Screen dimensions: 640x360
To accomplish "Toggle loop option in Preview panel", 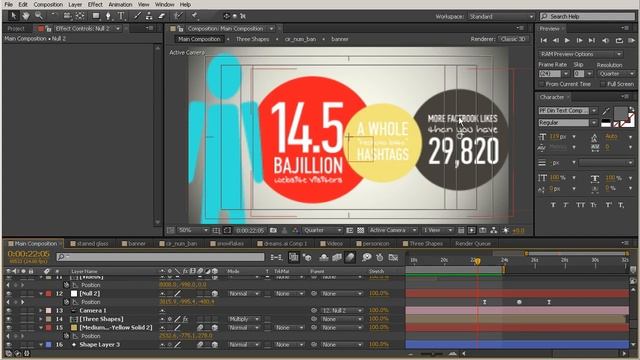I will coord(619,40).
